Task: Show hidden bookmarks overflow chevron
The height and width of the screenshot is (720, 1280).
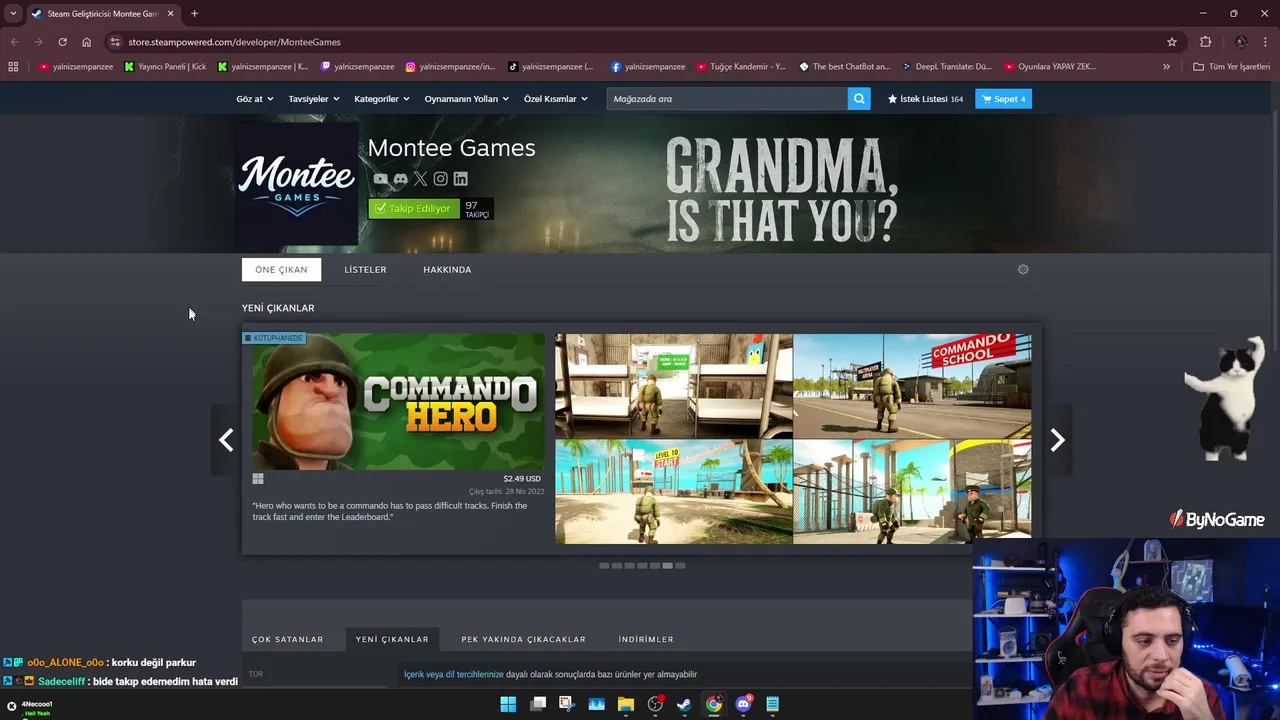Action: (x=1166, y=67)
